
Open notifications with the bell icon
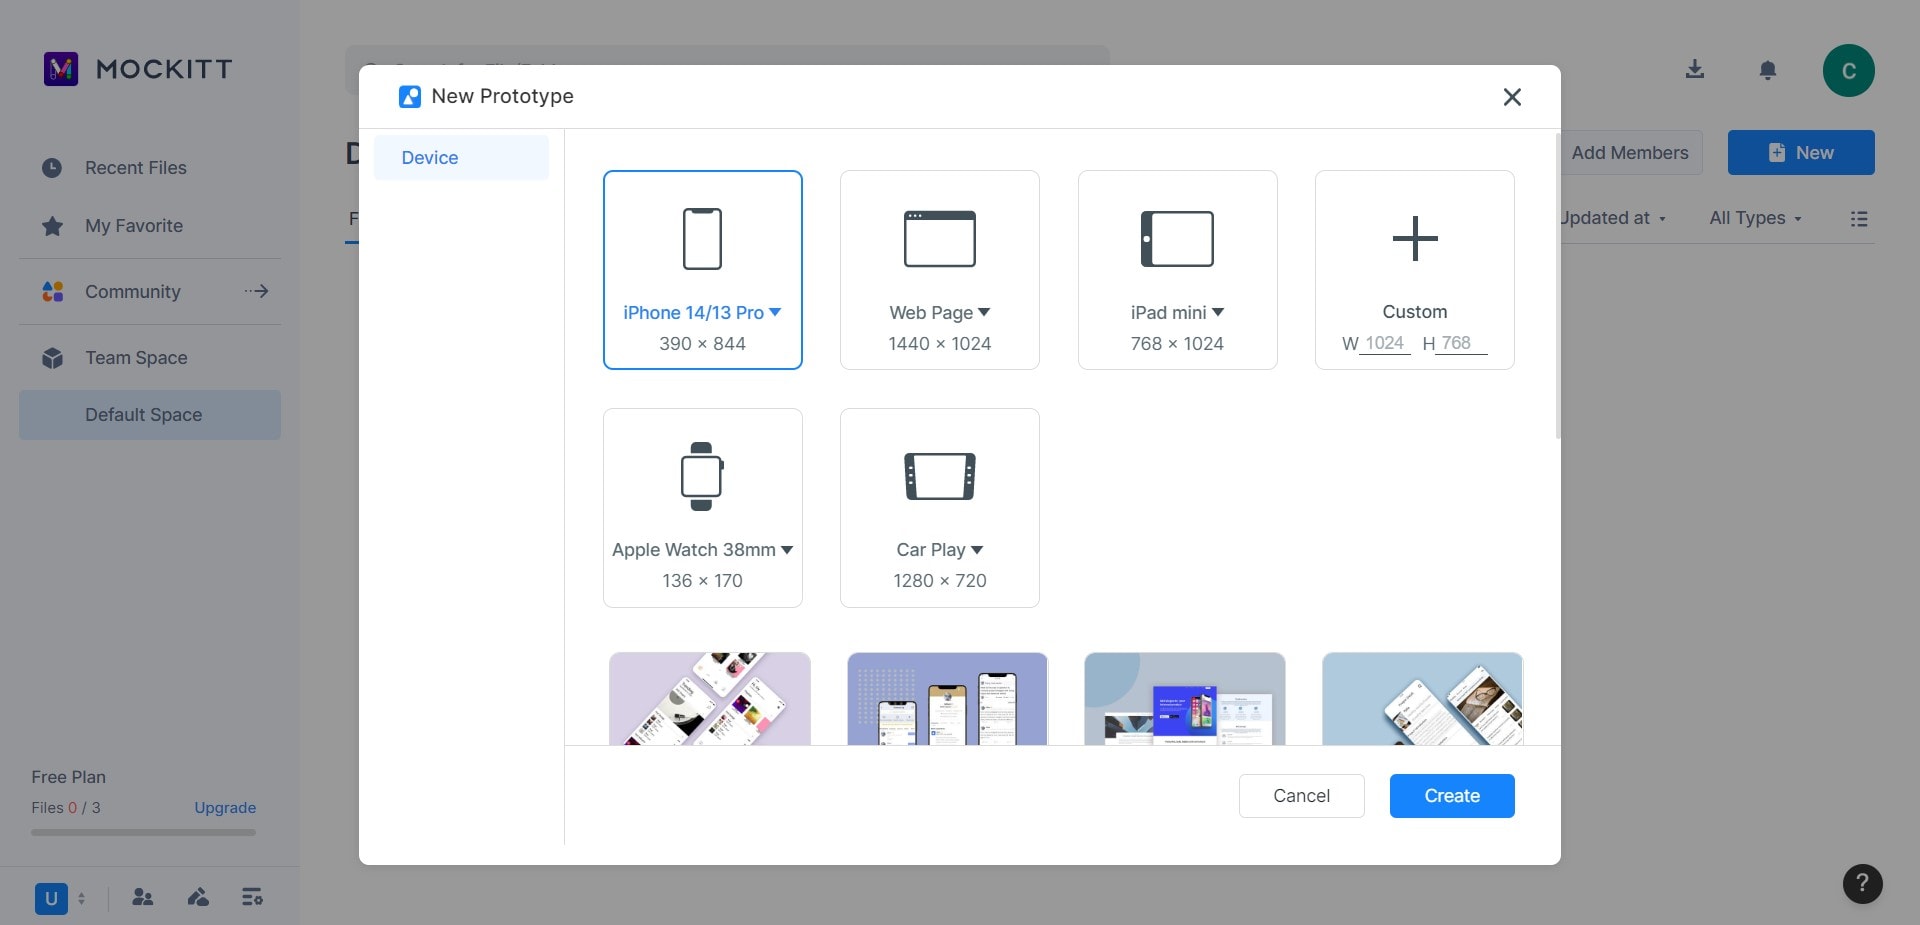[x=1768, y=70]
